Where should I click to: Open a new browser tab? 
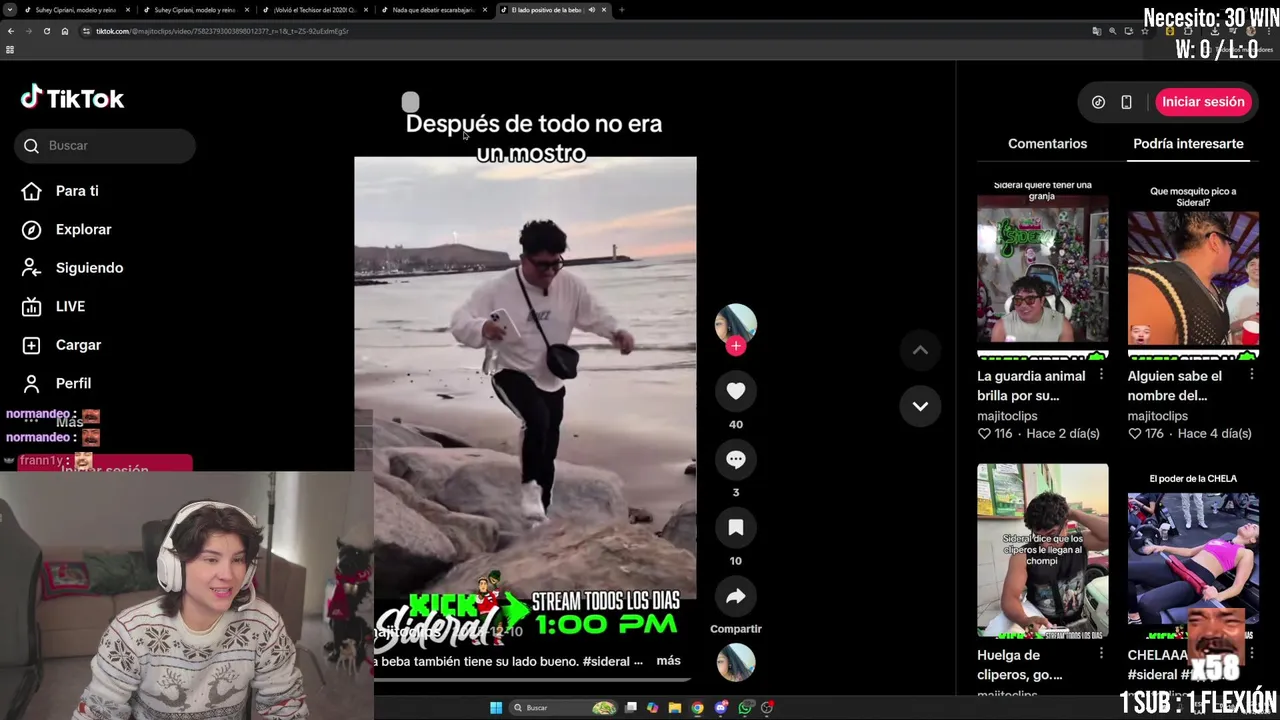tap(621, 10)
